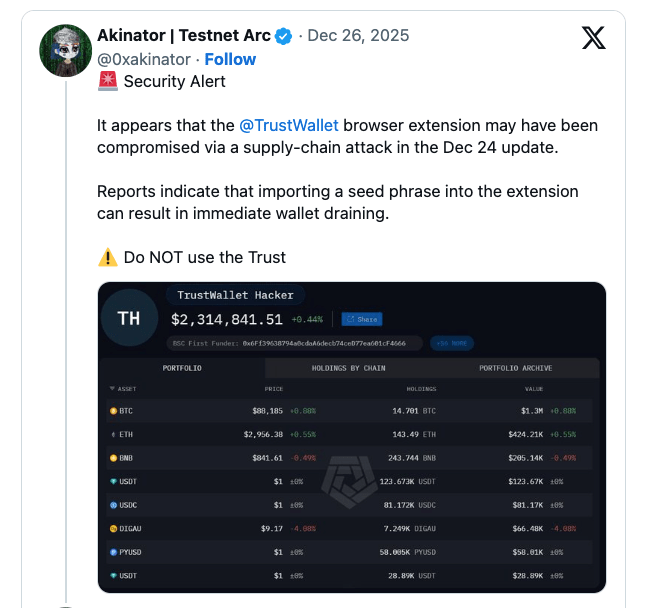645x608 pixels.
Task: Click the BTC coin icon
Action: coord(114,411)
